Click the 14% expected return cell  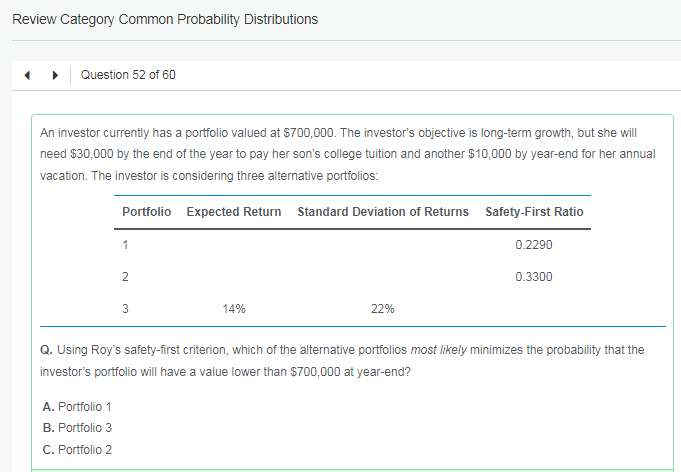tap(234, 309)
